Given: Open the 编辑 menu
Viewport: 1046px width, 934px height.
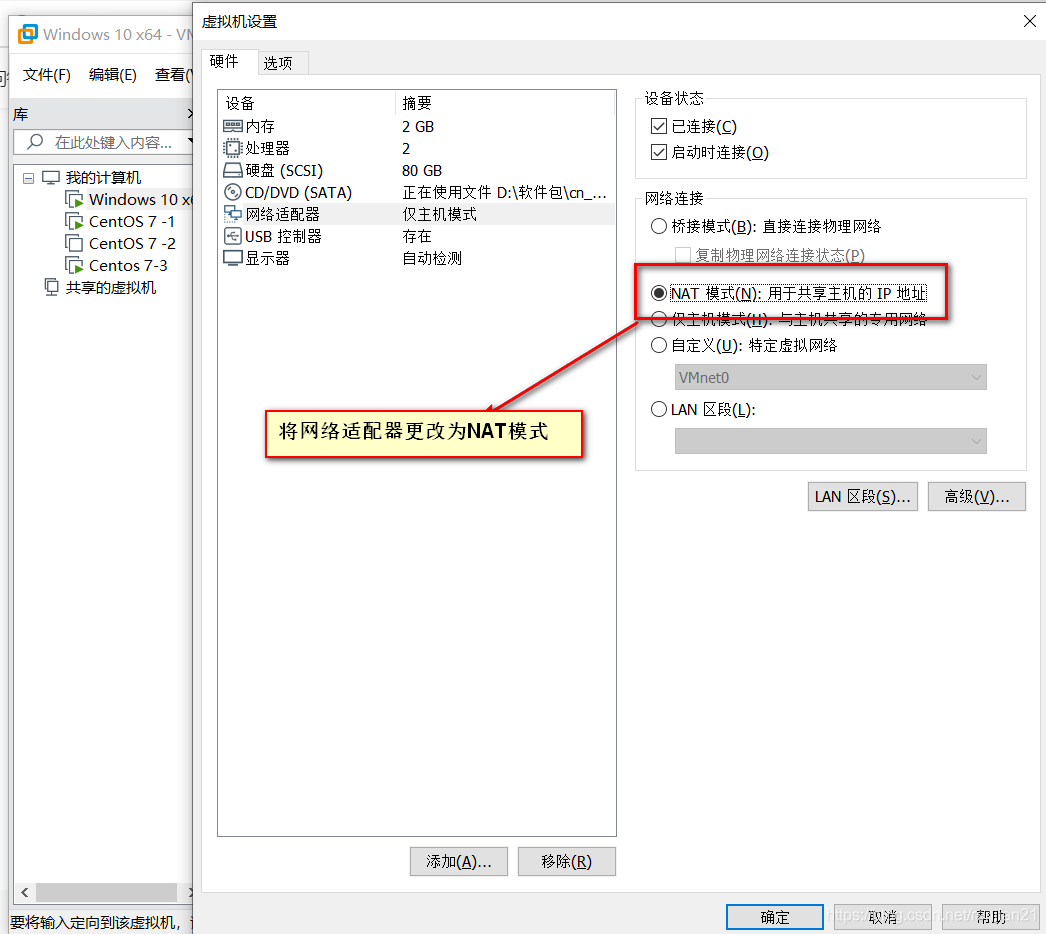Looking at the screenshot, I should pyautogui.click(x=112, y=74).
